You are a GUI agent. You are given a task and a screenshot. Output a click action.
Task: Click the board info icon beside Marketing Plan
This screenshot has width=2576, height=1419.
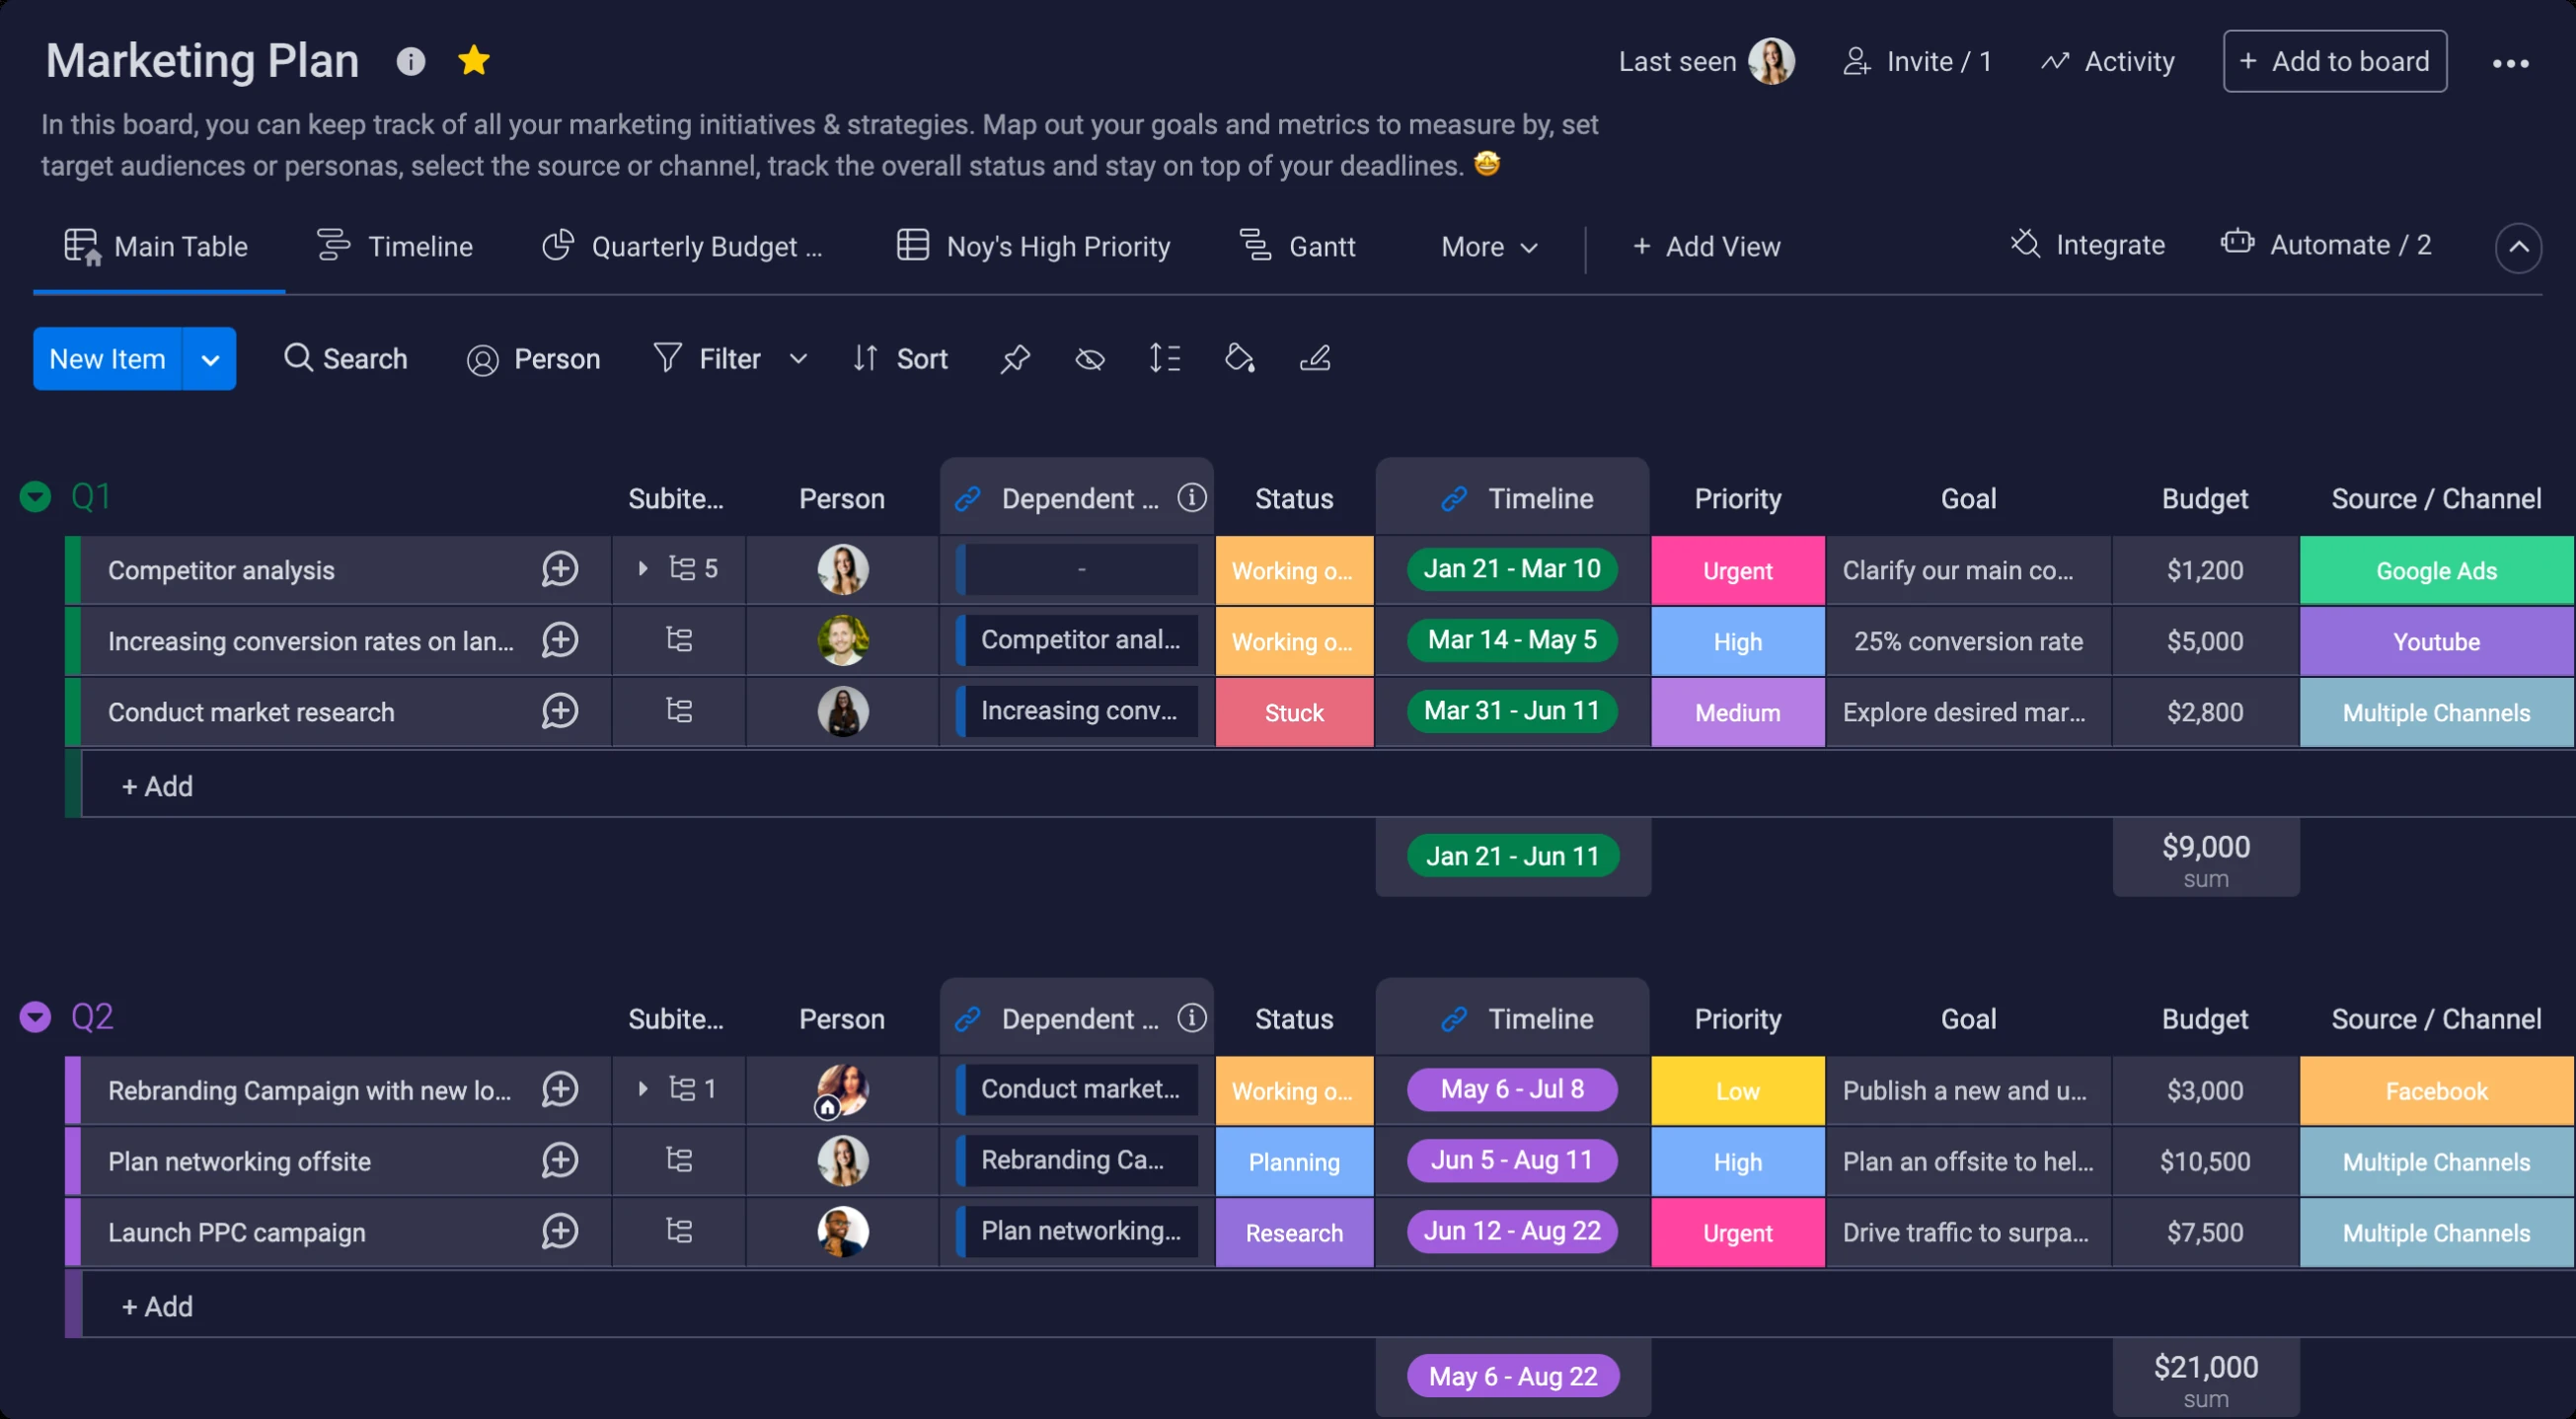coord(411,61)
